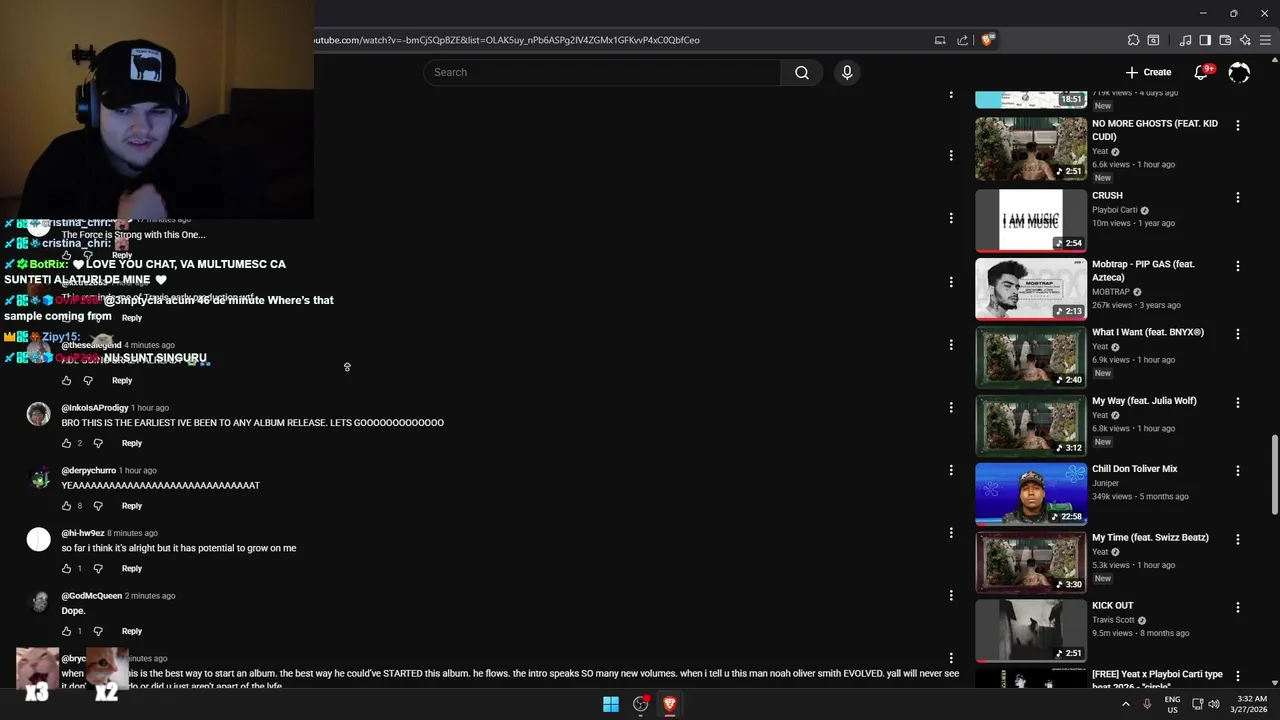Image resolution: width=1280 pixels, height=720 pixels.
Task: Dislike the @GodMcQueen "Dope." comment
Action: 98,631
